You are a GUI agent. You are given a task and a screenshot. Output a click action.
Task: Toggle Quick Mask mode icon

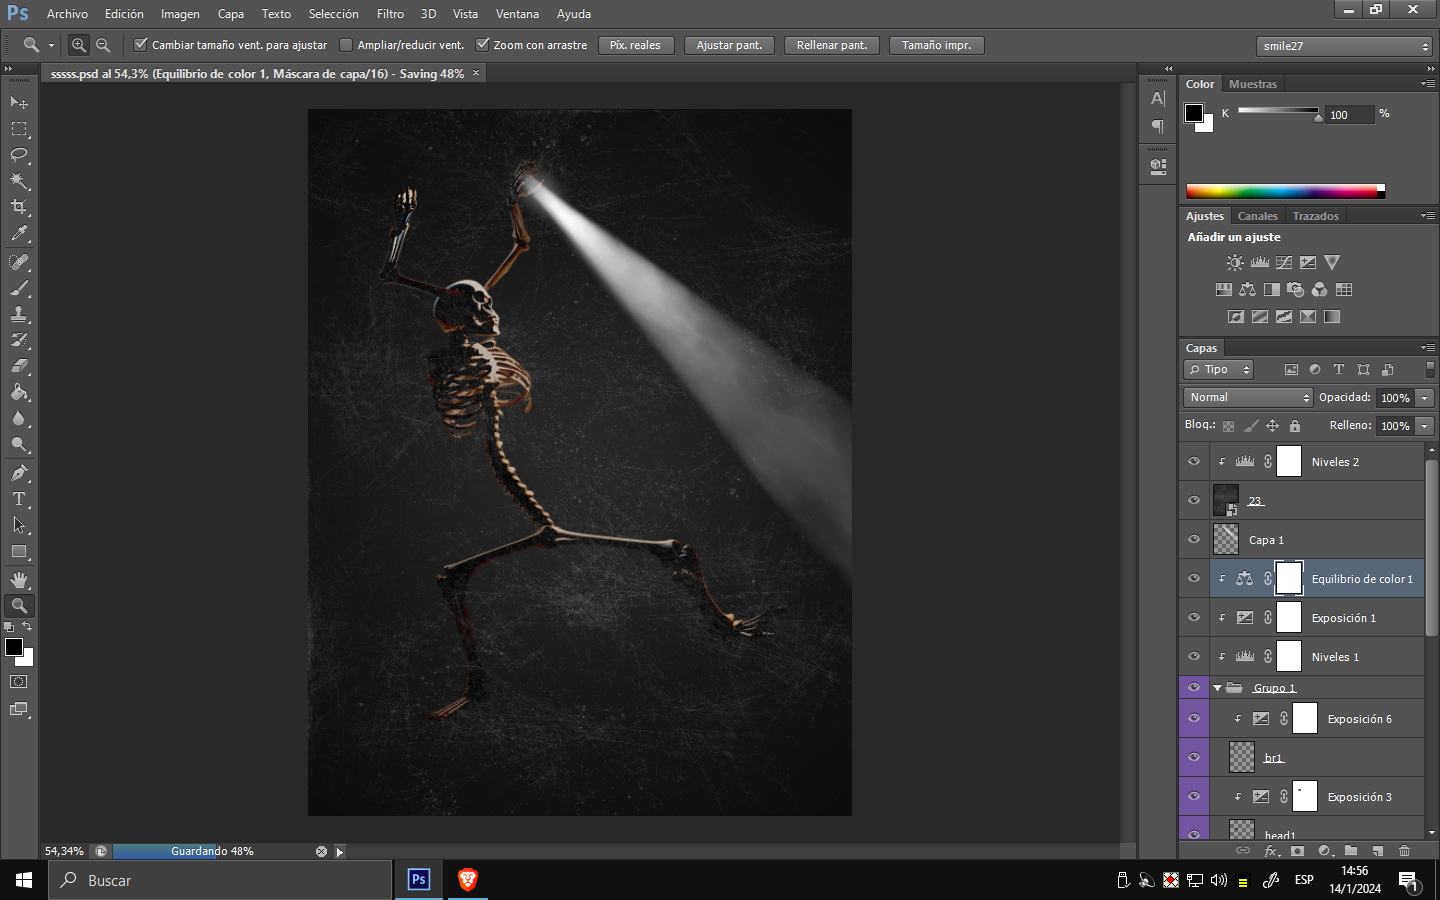(19, 682)
